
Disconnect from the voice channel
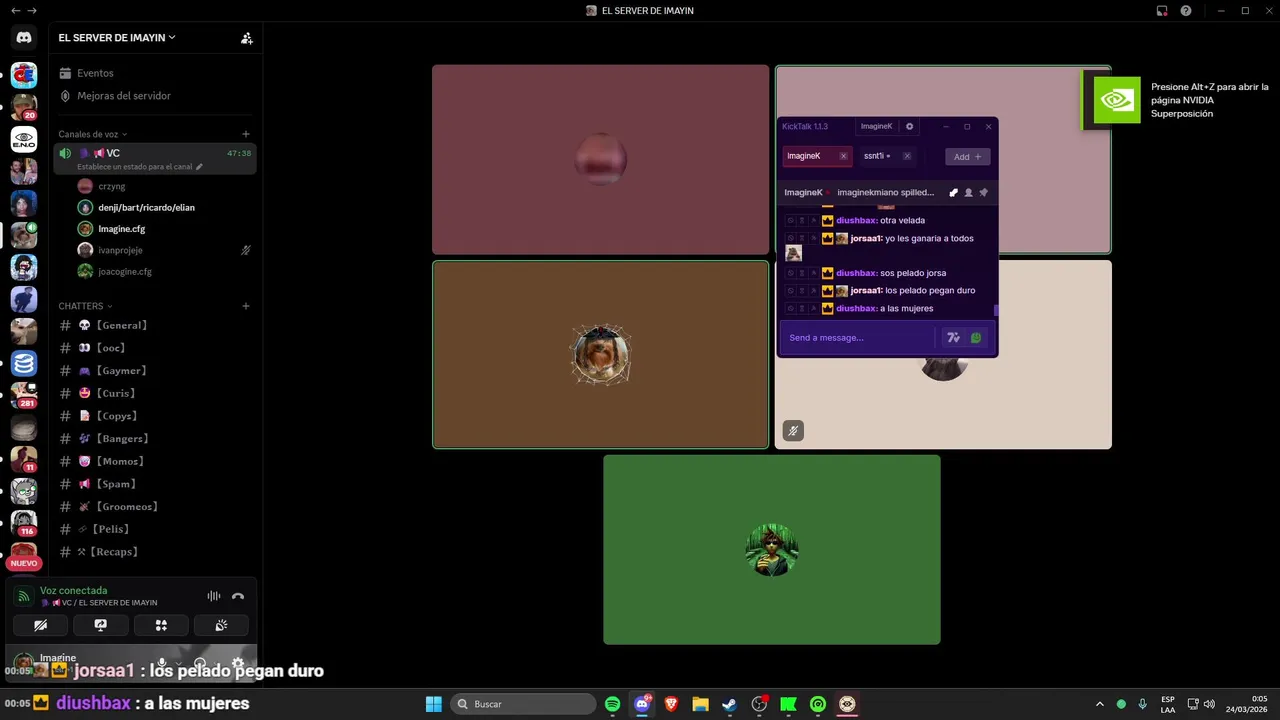point(238,596)
